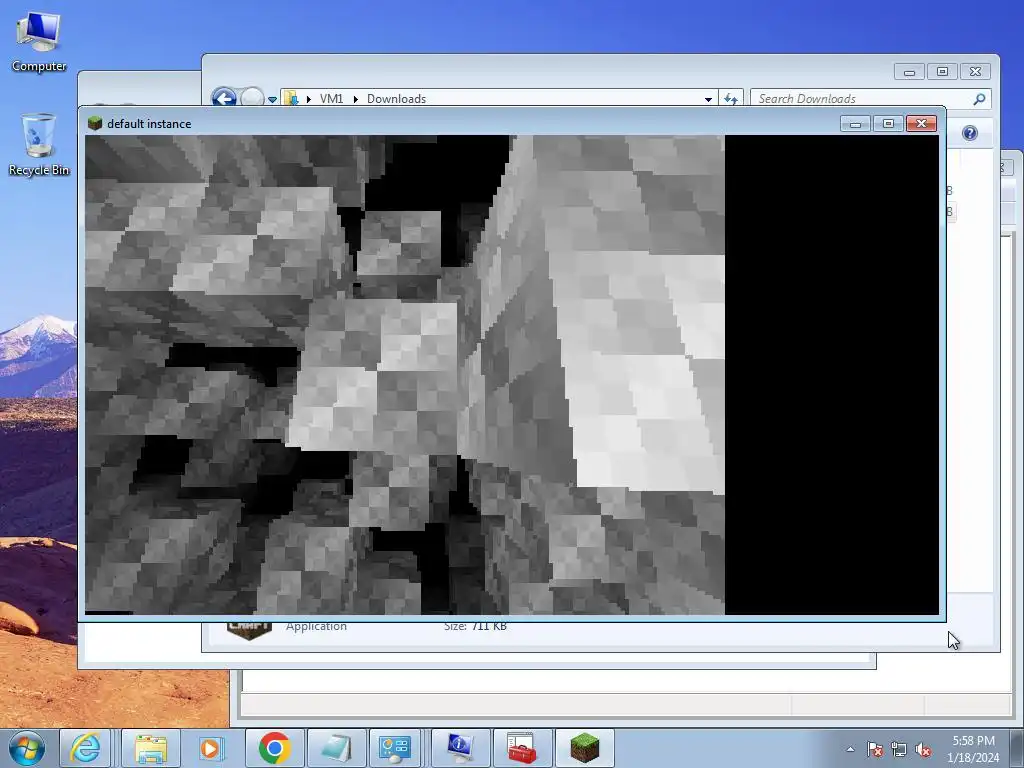Image resolution: width=1024 pixels, height=768 pixels.
Task: Select Downloads in the explorer address path
Action: click(396, 99)
